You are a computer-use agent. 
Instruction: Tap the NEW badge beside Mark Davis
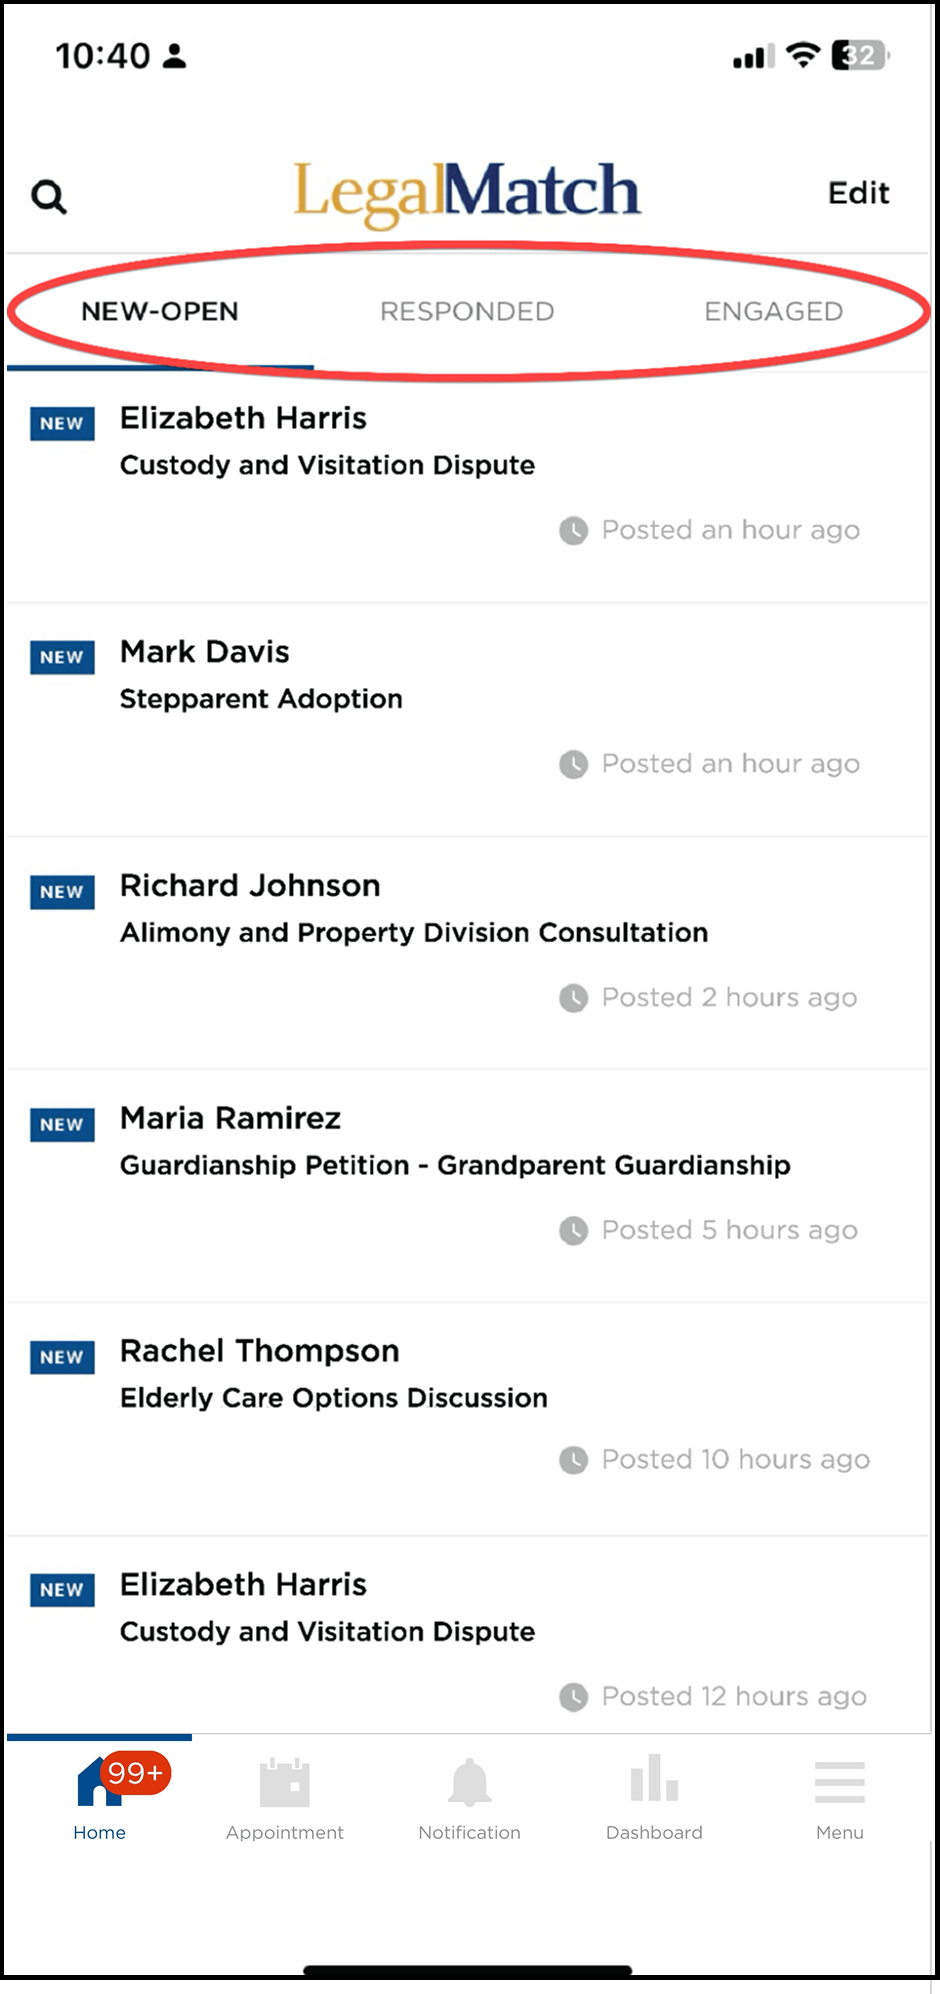tap(62, 657)
